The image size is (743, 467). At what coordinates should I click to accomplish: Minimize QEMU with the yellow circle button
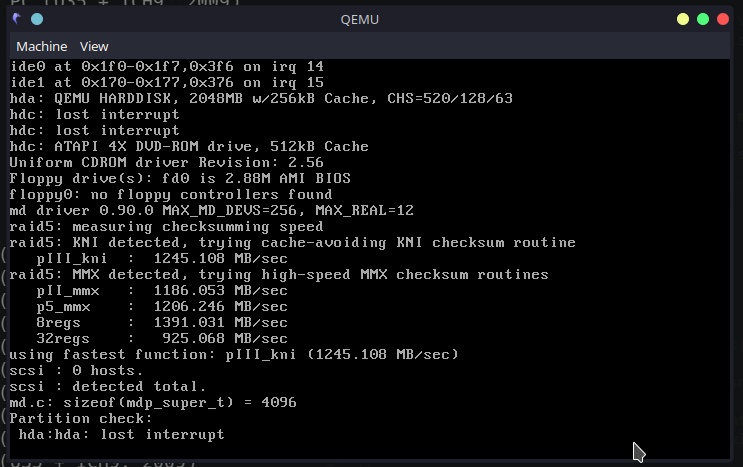pyautogui.click(x=683, y=19)
